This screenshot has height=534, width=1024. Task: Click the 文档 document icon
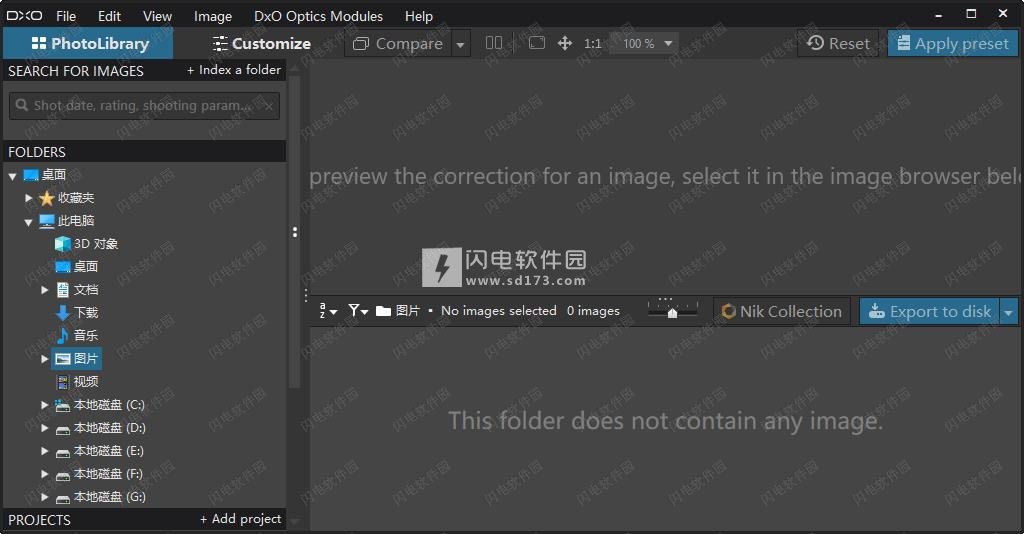tap(63, 290)
